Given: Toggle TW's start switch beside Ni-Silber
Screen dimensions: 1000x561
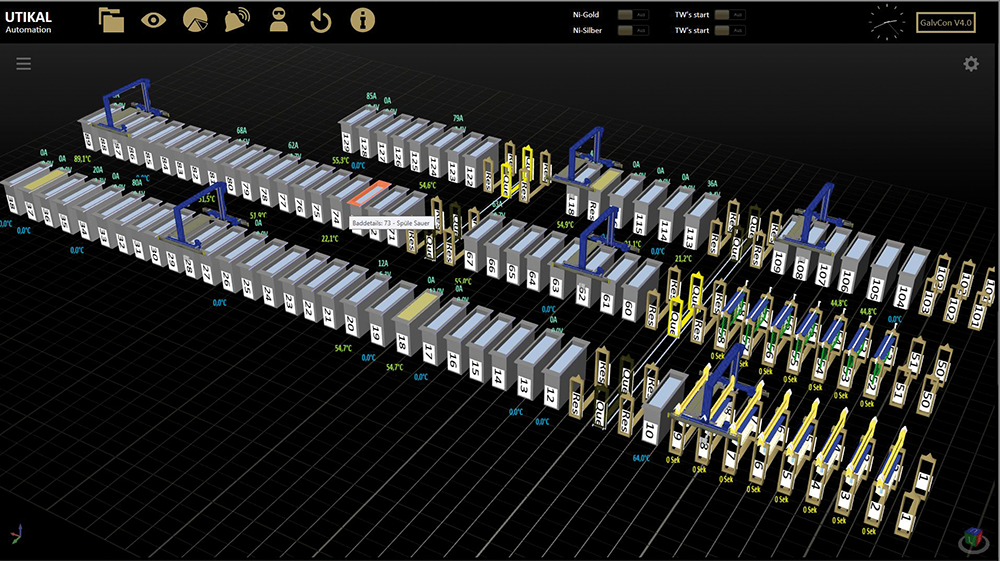Looking at the screenshot, I should click(731, 31).
